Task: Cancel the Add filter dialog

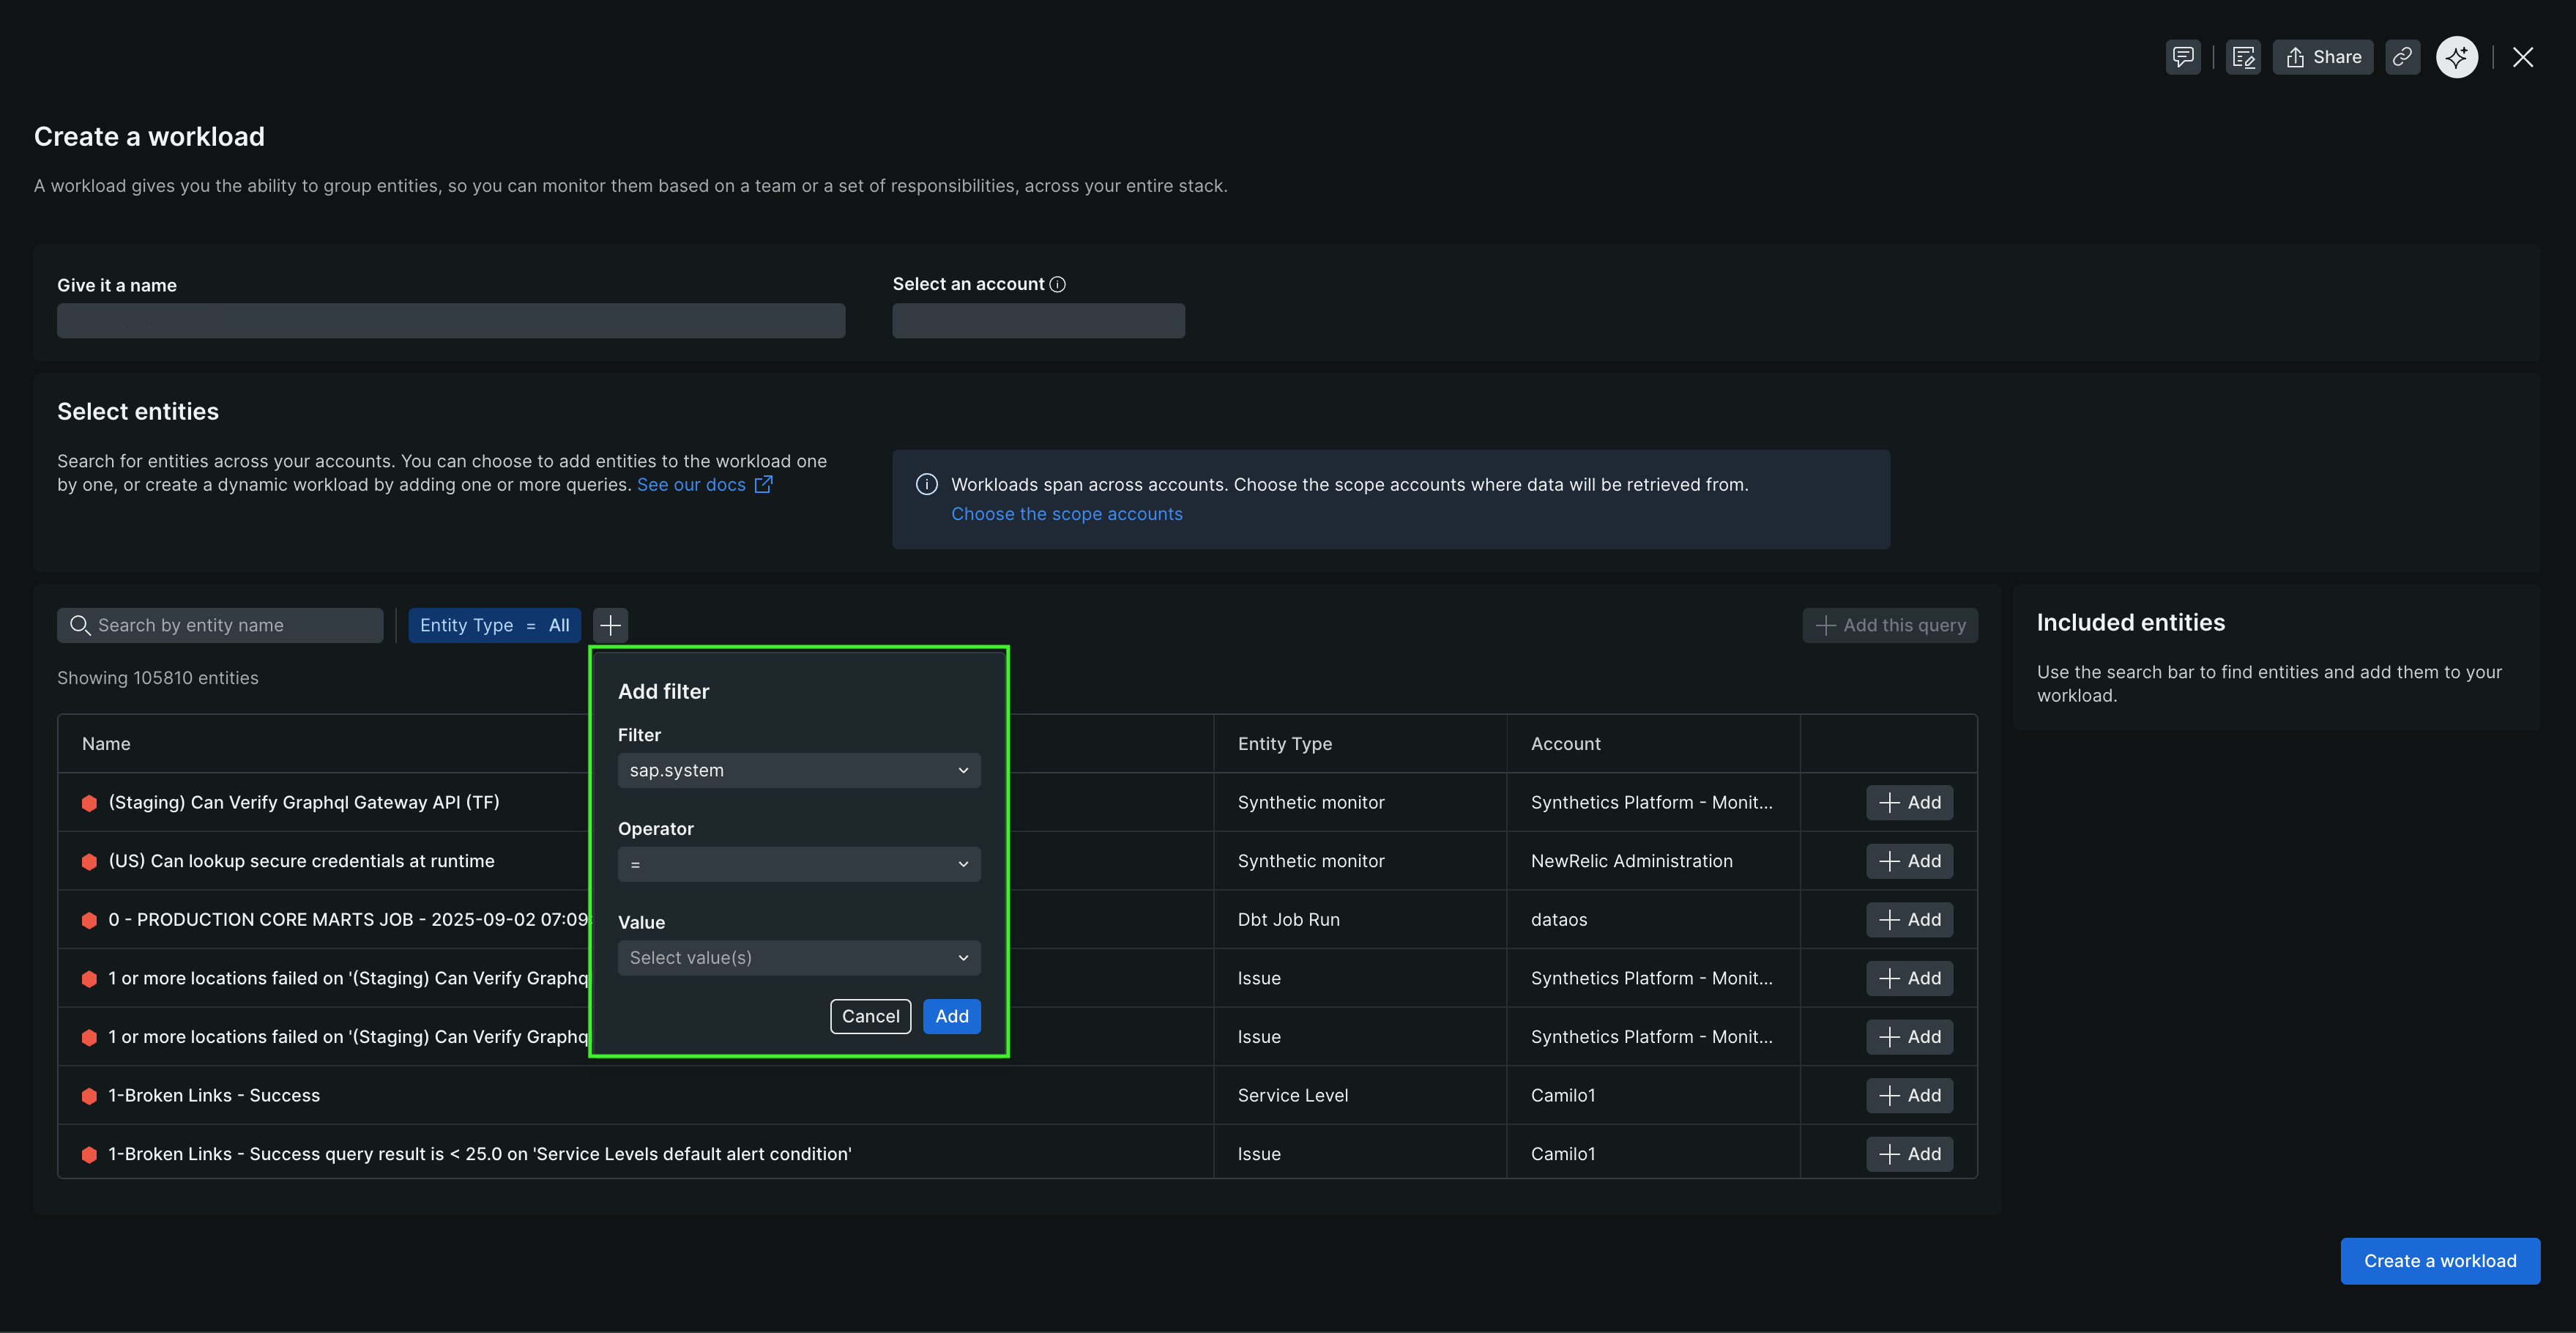Action: point(870,1016)
